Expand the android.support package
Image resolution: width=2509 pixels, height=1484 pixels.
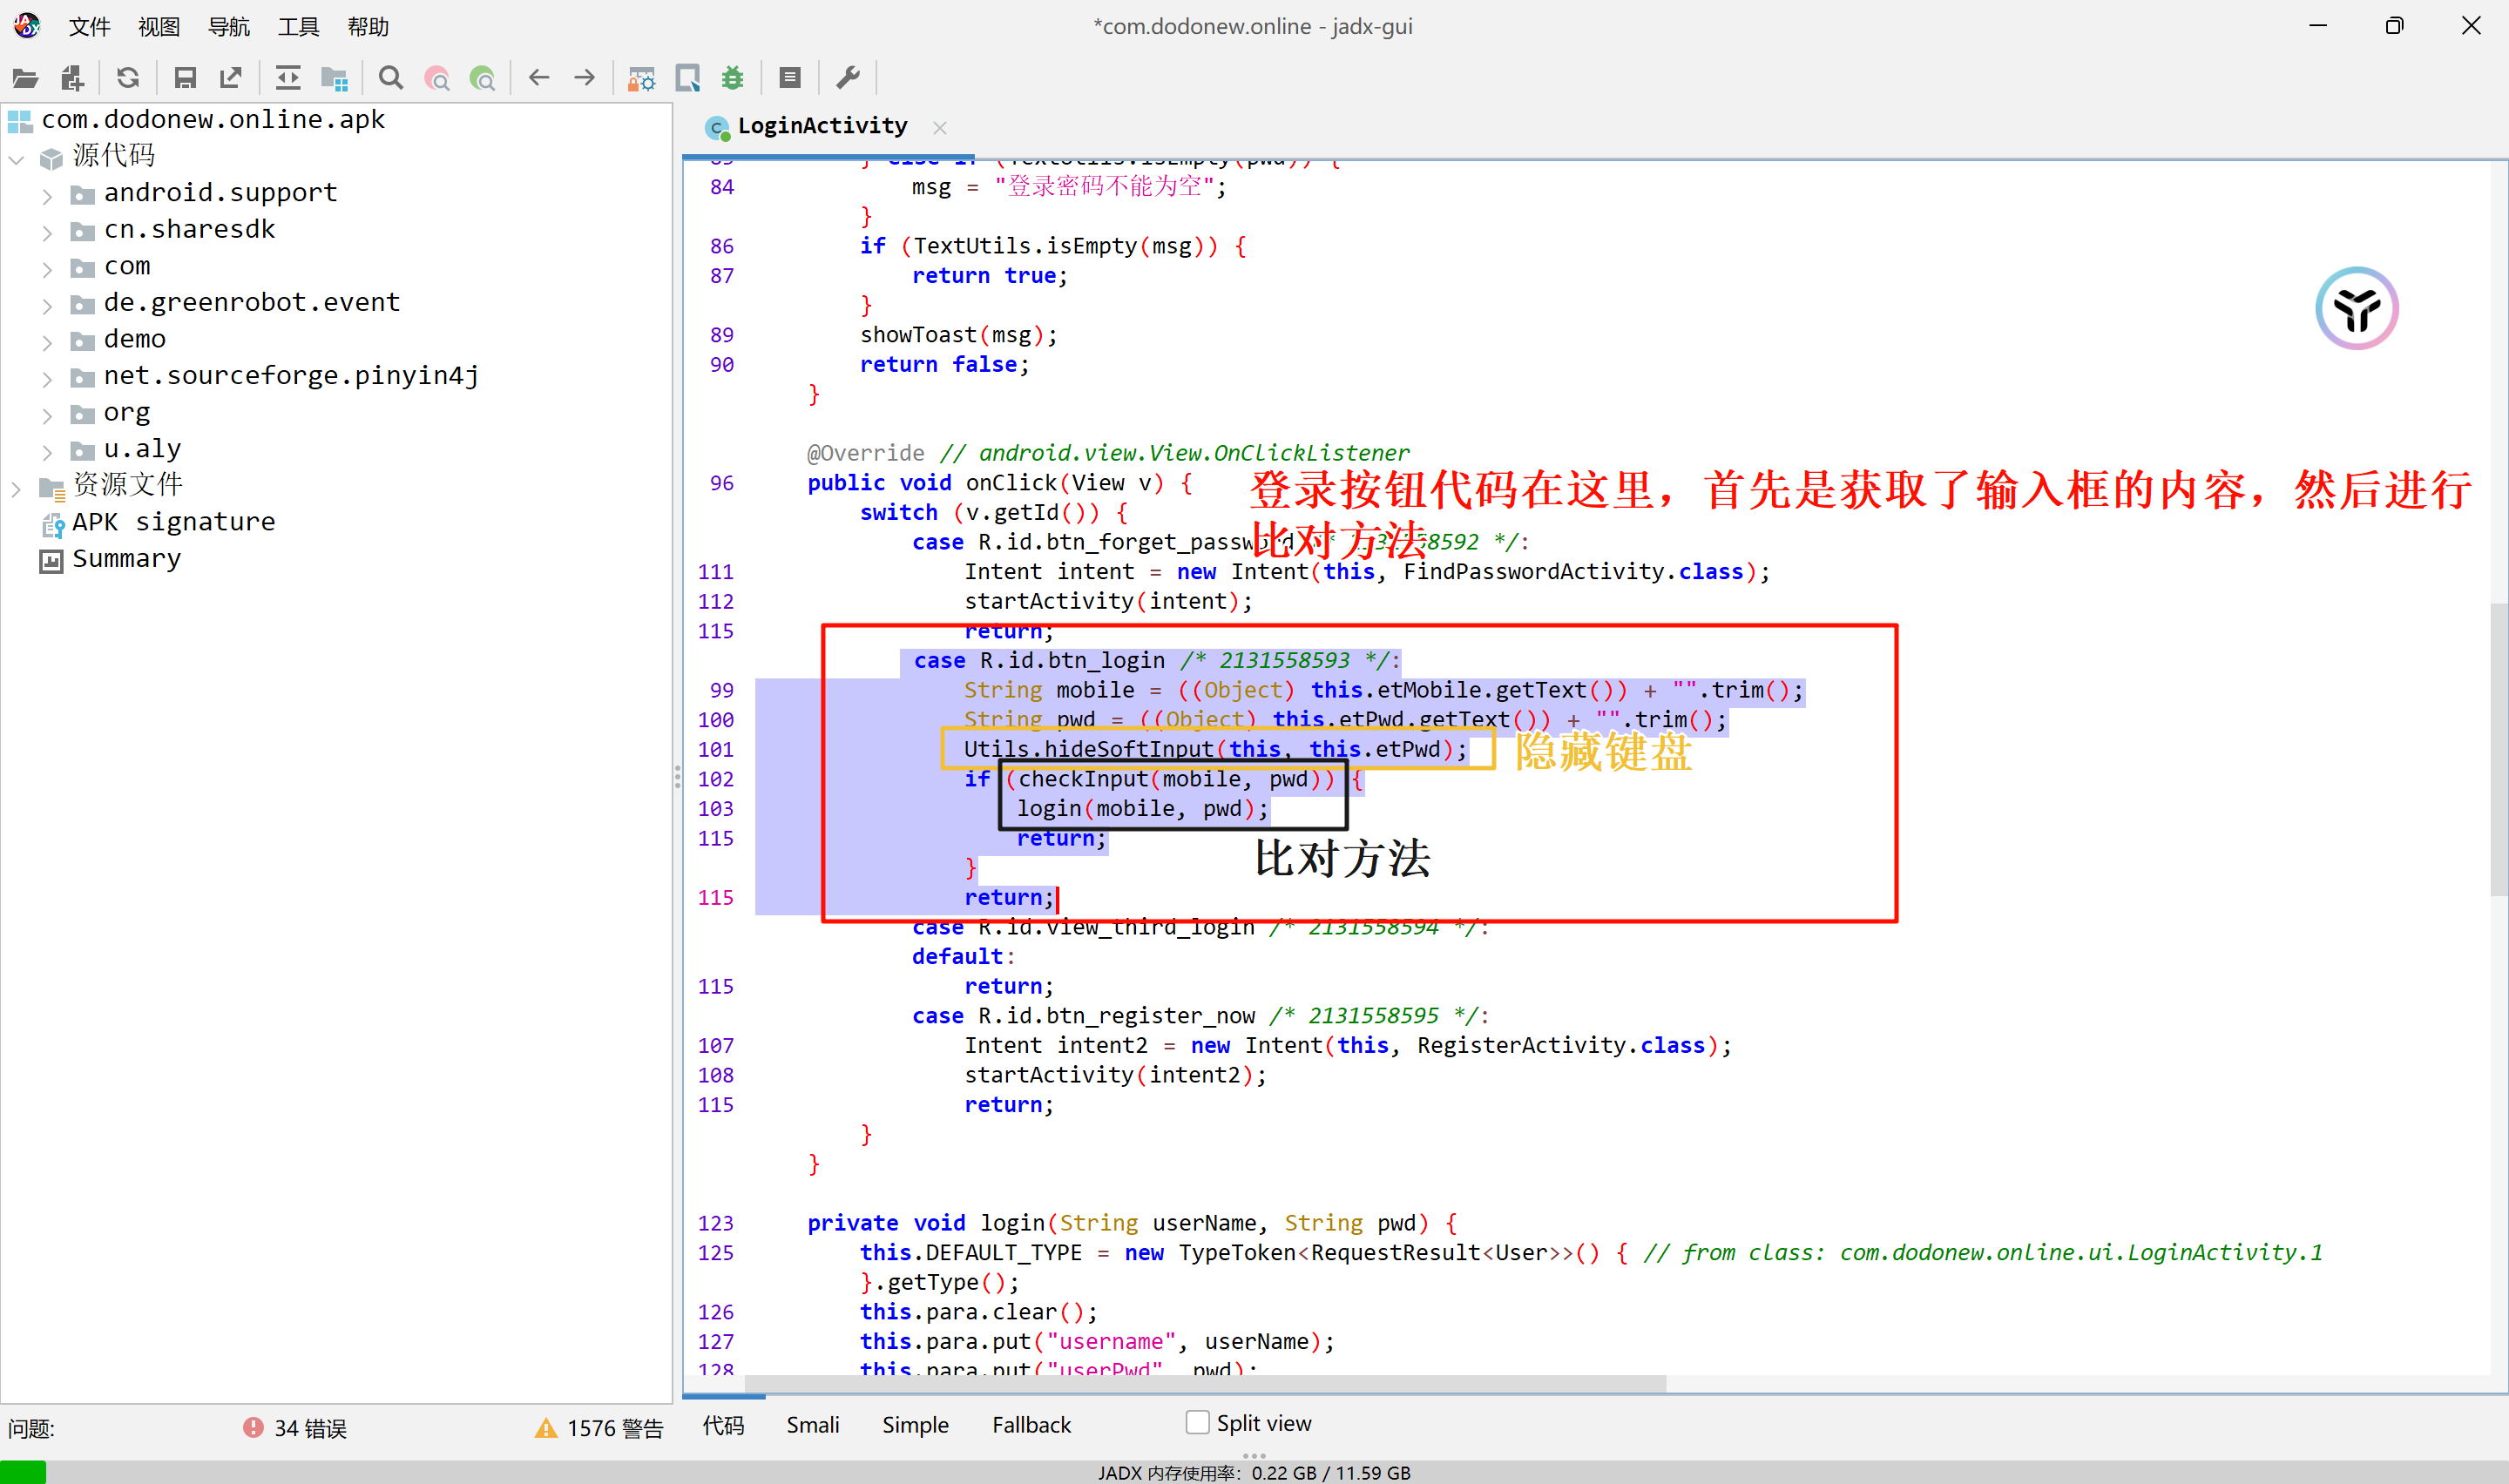47,195
